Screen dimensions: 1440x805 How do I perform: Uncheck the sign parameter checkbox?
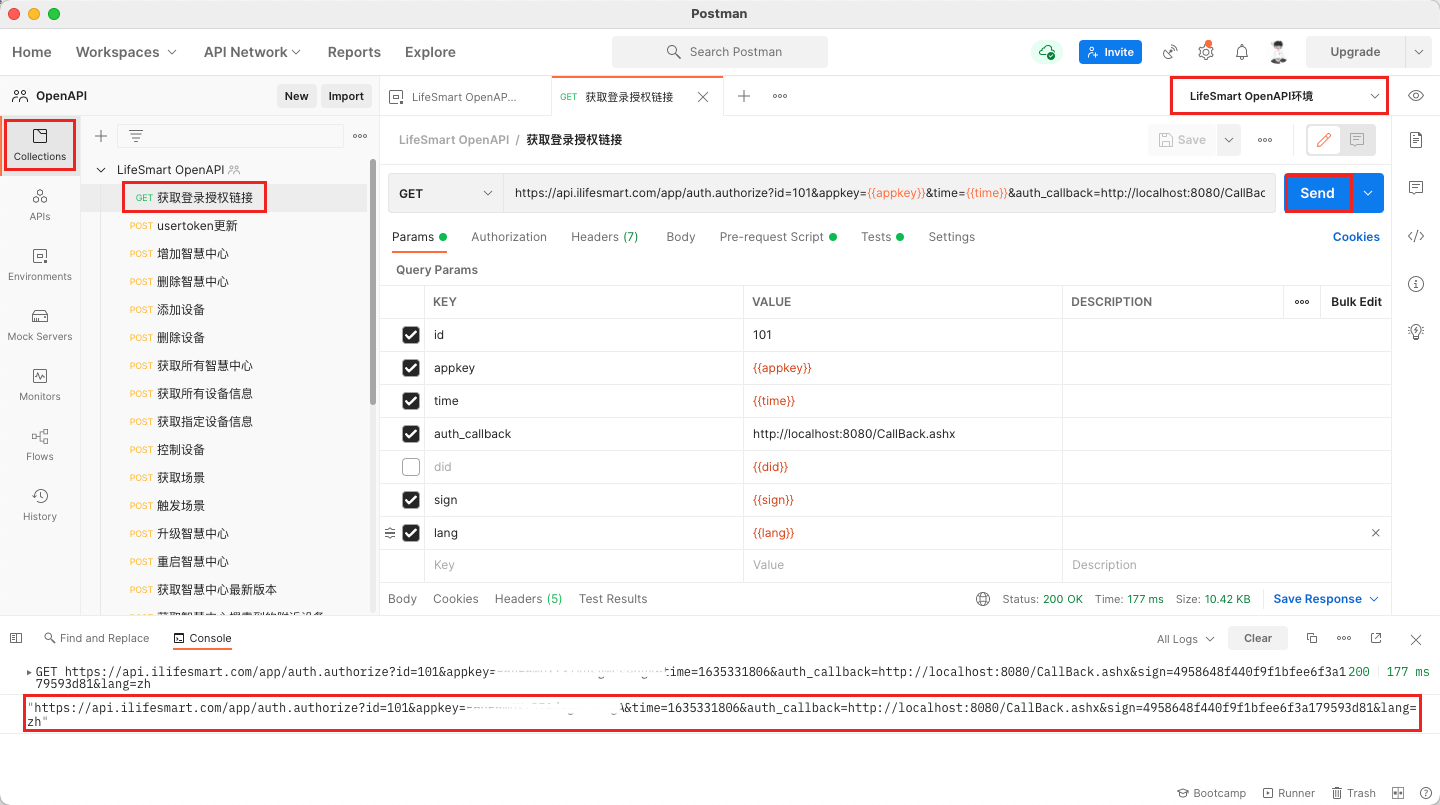point(411,500)
